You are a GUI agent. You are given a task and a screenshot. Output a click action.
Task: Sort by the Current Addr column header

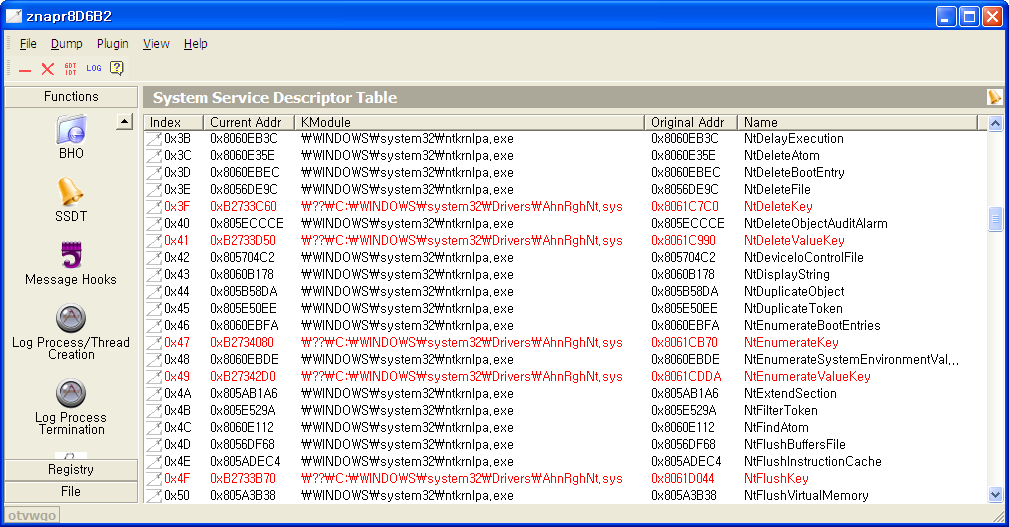(x=248, y=122)
